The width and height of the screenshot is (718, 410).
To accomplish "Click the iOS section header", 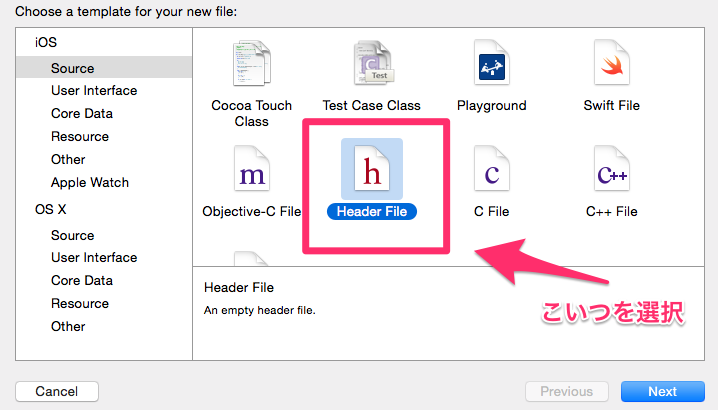I will 46,42.
